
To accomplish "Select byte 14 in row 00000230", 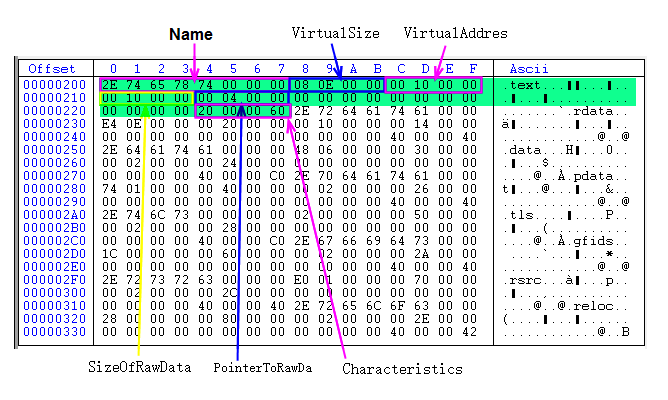I will coord(421,124).
